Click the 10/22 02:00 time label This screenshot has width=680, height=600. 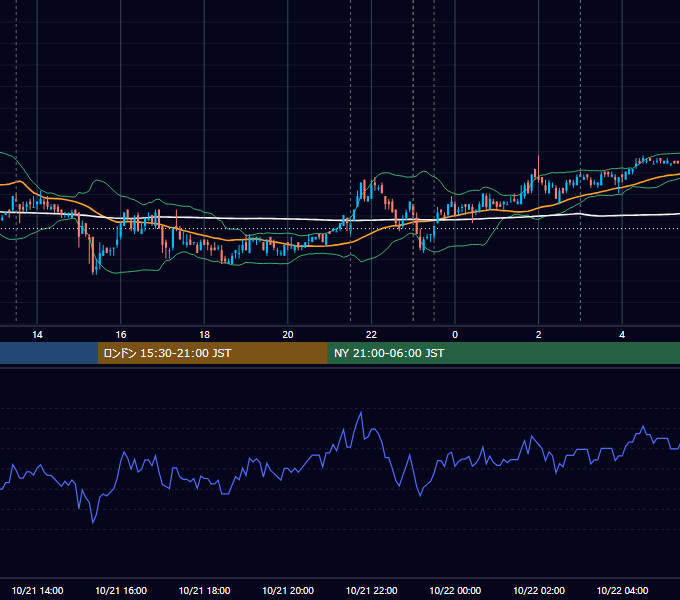click(539, 590)
